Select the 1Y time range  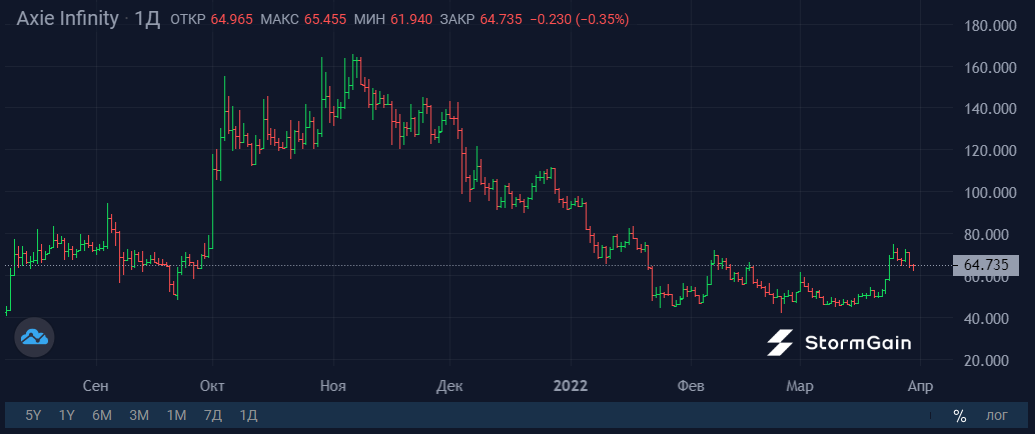(67, 416)
